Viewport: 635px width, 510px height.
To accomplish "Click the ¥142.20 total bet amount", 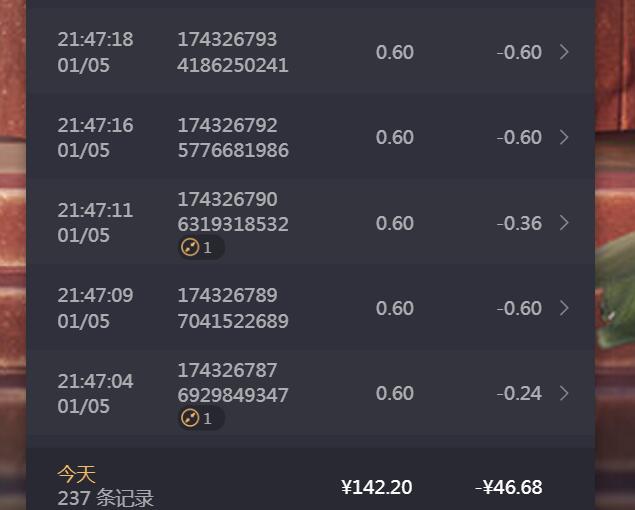I will coord(377,487).
